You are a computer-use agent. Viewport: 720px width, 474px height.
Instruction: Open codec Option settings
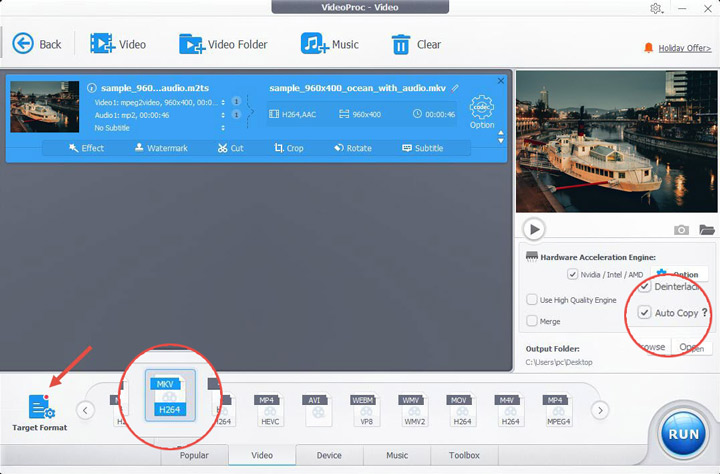coord(482,112)
